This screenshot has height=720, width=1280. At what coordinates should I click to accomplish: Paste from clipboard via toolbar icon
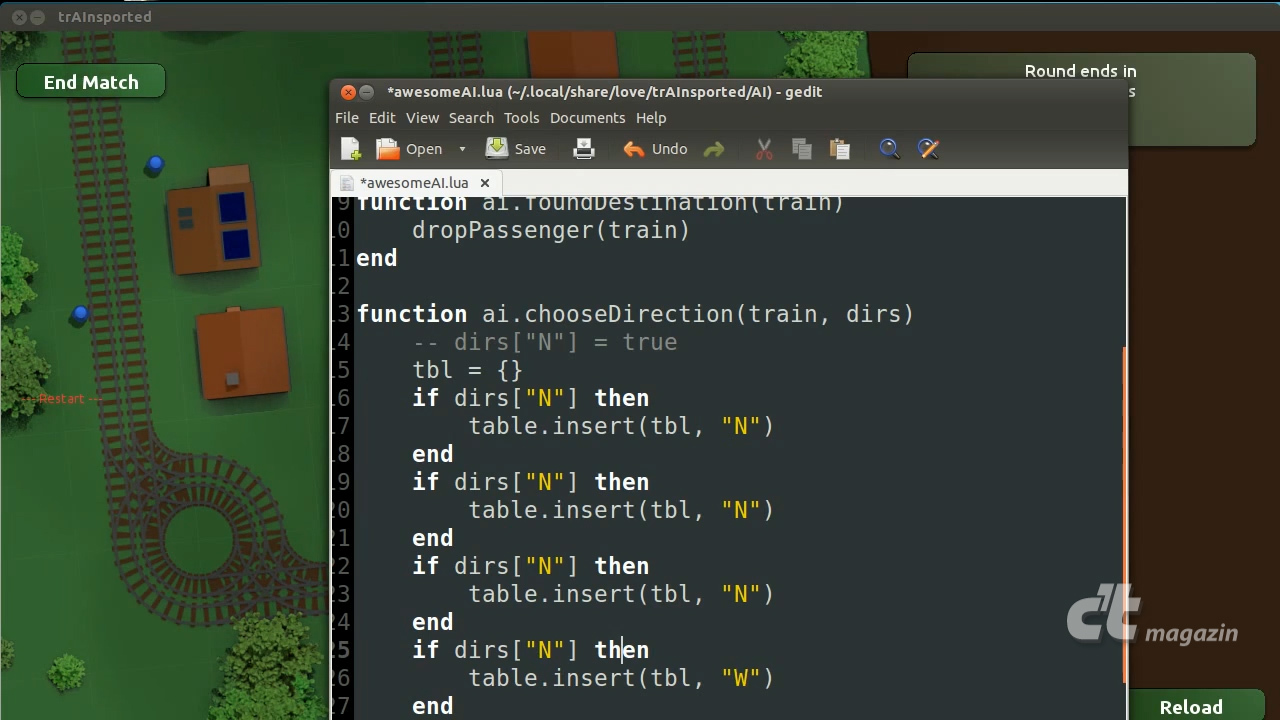pyautogui.click(x=840, y=149)
